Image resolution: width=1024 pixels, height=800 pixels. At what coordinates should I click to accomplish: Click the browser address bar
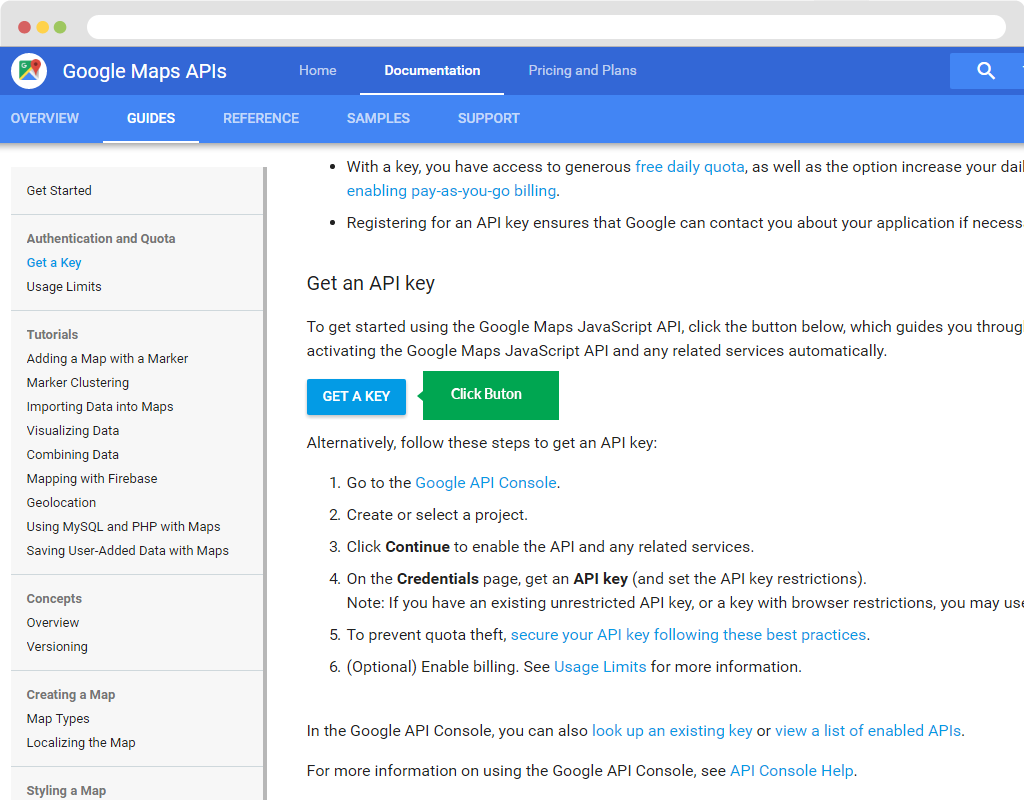pos(546,27)
